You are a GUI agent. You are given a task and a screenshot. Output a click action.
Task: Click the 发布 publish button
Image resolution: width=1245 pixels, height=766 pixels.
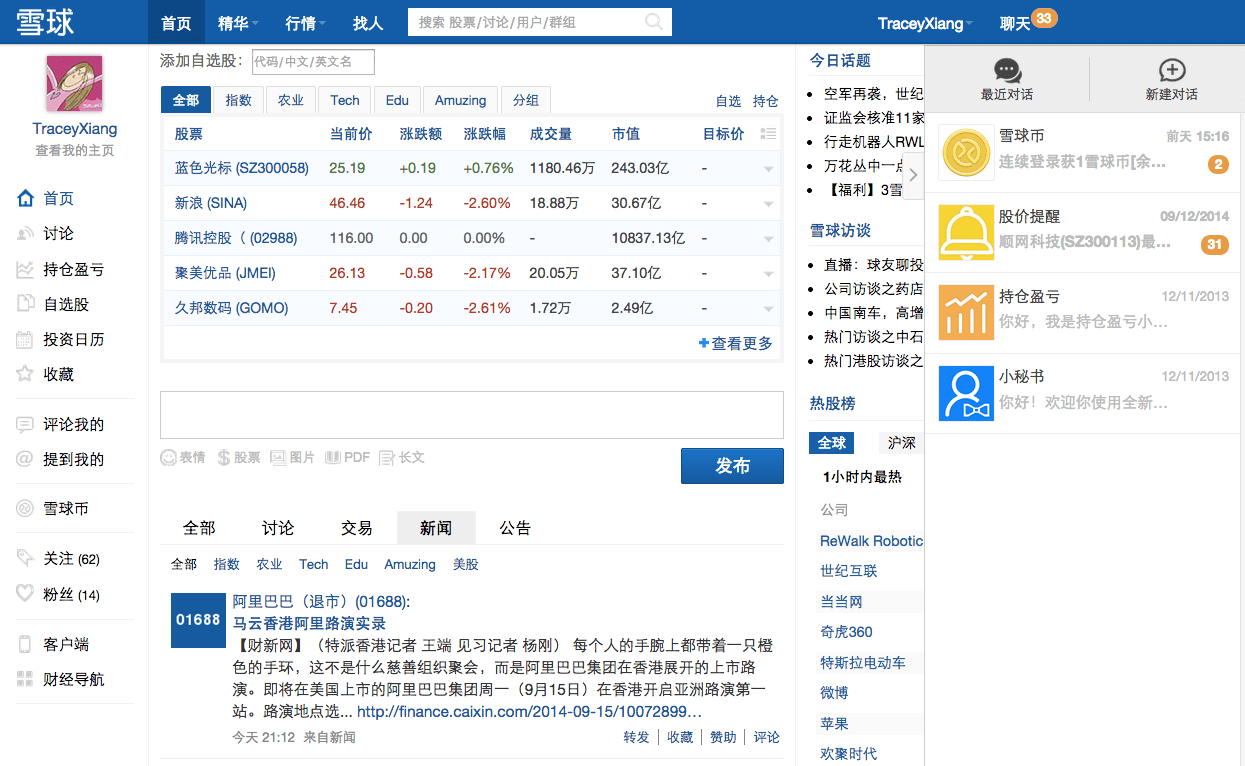coord(732,466)
